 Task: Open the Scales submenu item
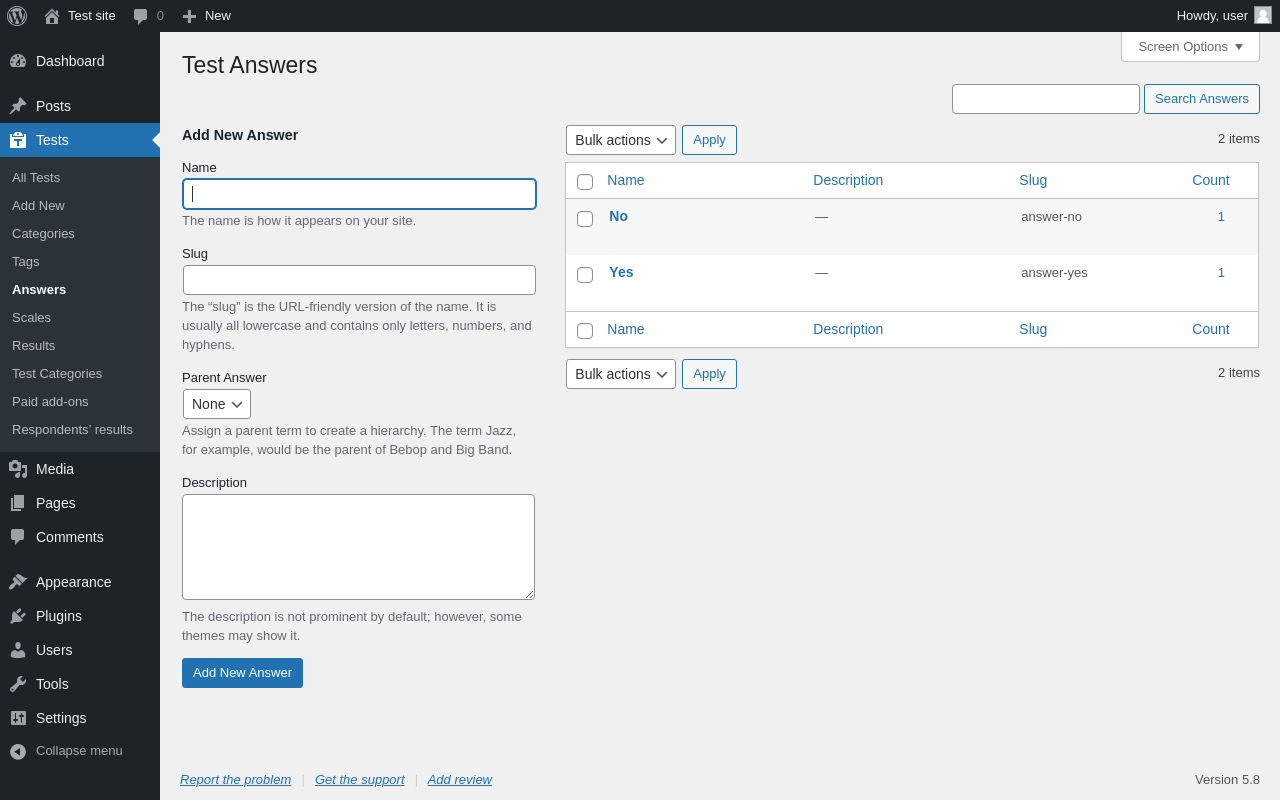point(31,318)
